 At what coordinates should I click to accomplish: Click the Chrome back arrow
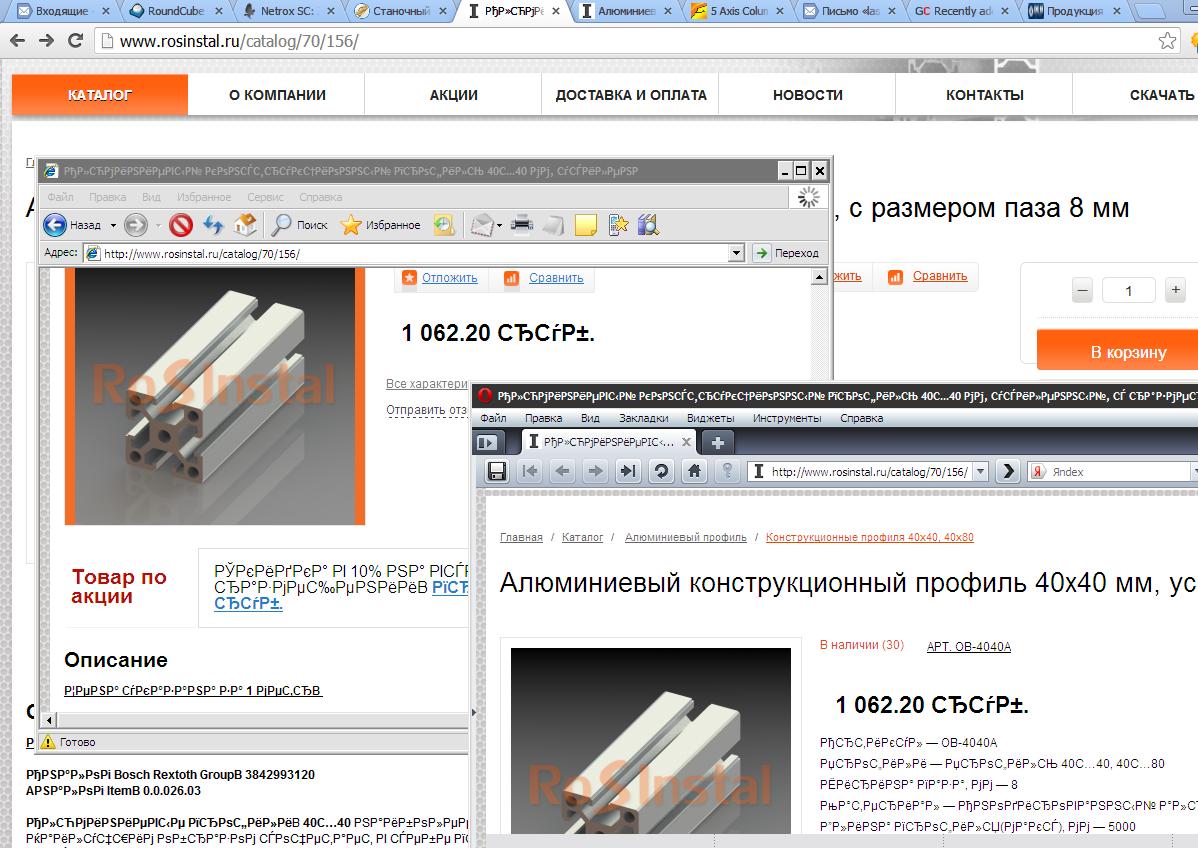click(x=18, y=40)
